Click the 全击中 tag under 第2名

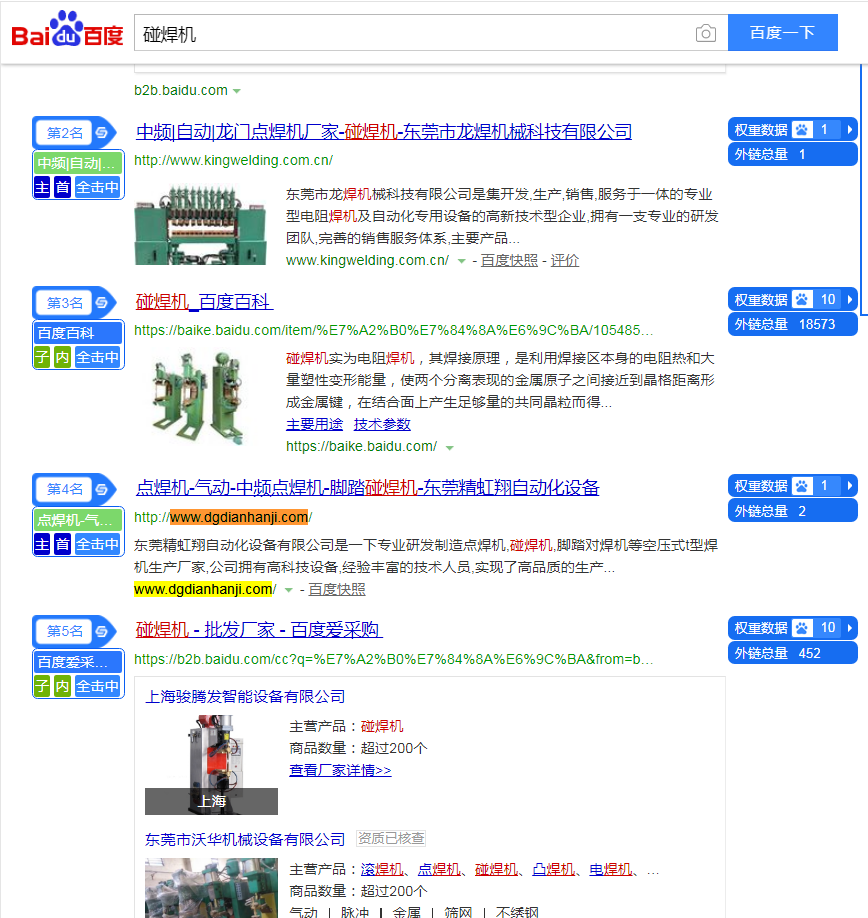point(97,187)
